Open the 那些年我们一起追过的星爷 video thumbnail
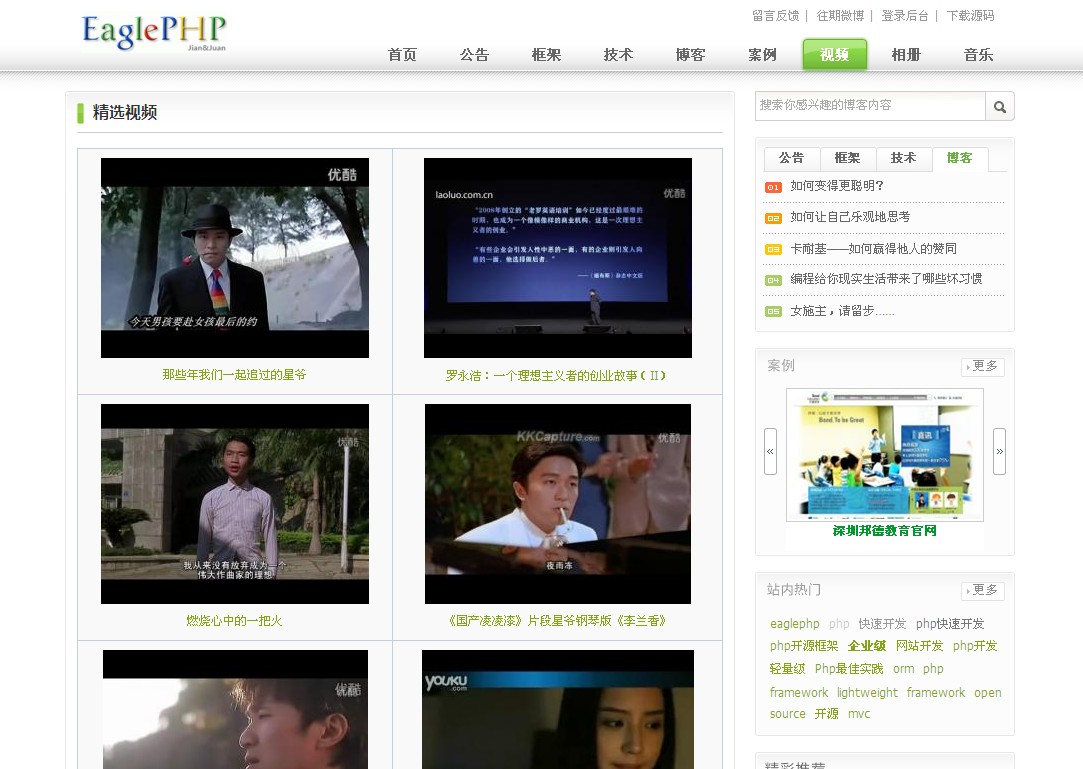Viewport: 1083px width, 769px height. coord(235,258)
